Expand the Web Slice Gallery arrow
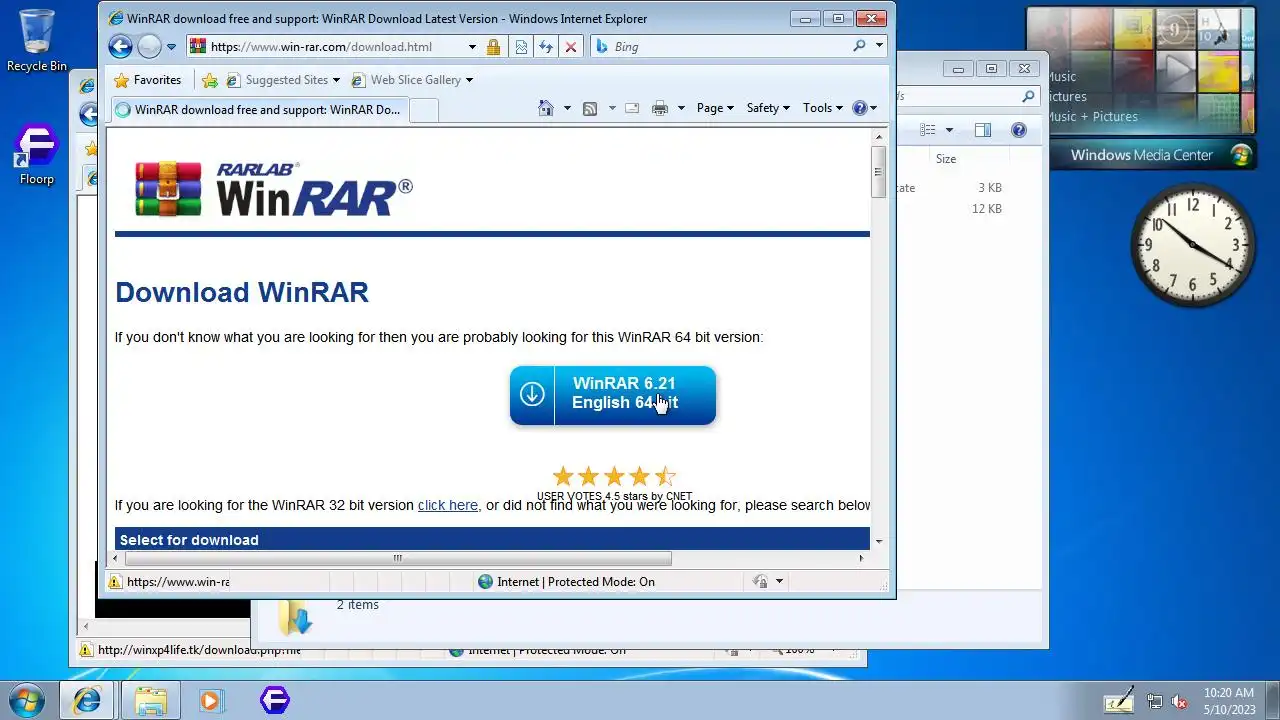1280x720 pixels. click(x=469, y=80)
